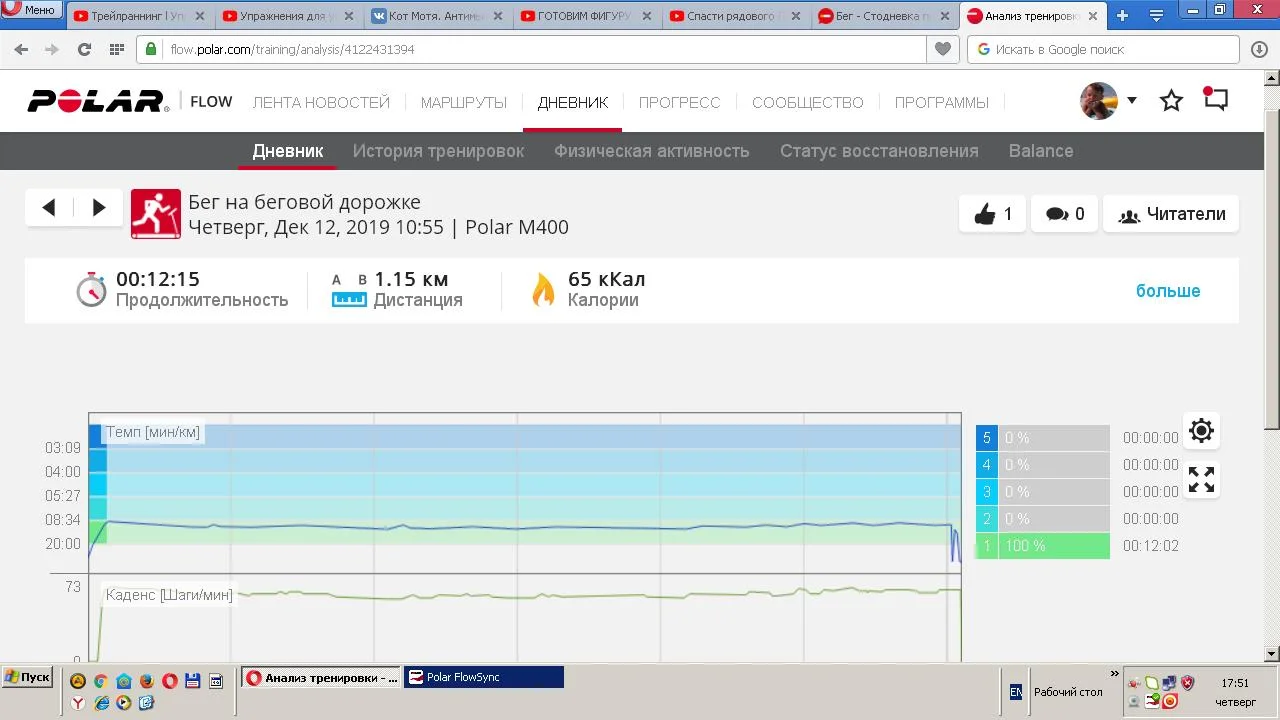
Task: Switch to Бег - Стодневка browser tab
Action: click(884, 16)
